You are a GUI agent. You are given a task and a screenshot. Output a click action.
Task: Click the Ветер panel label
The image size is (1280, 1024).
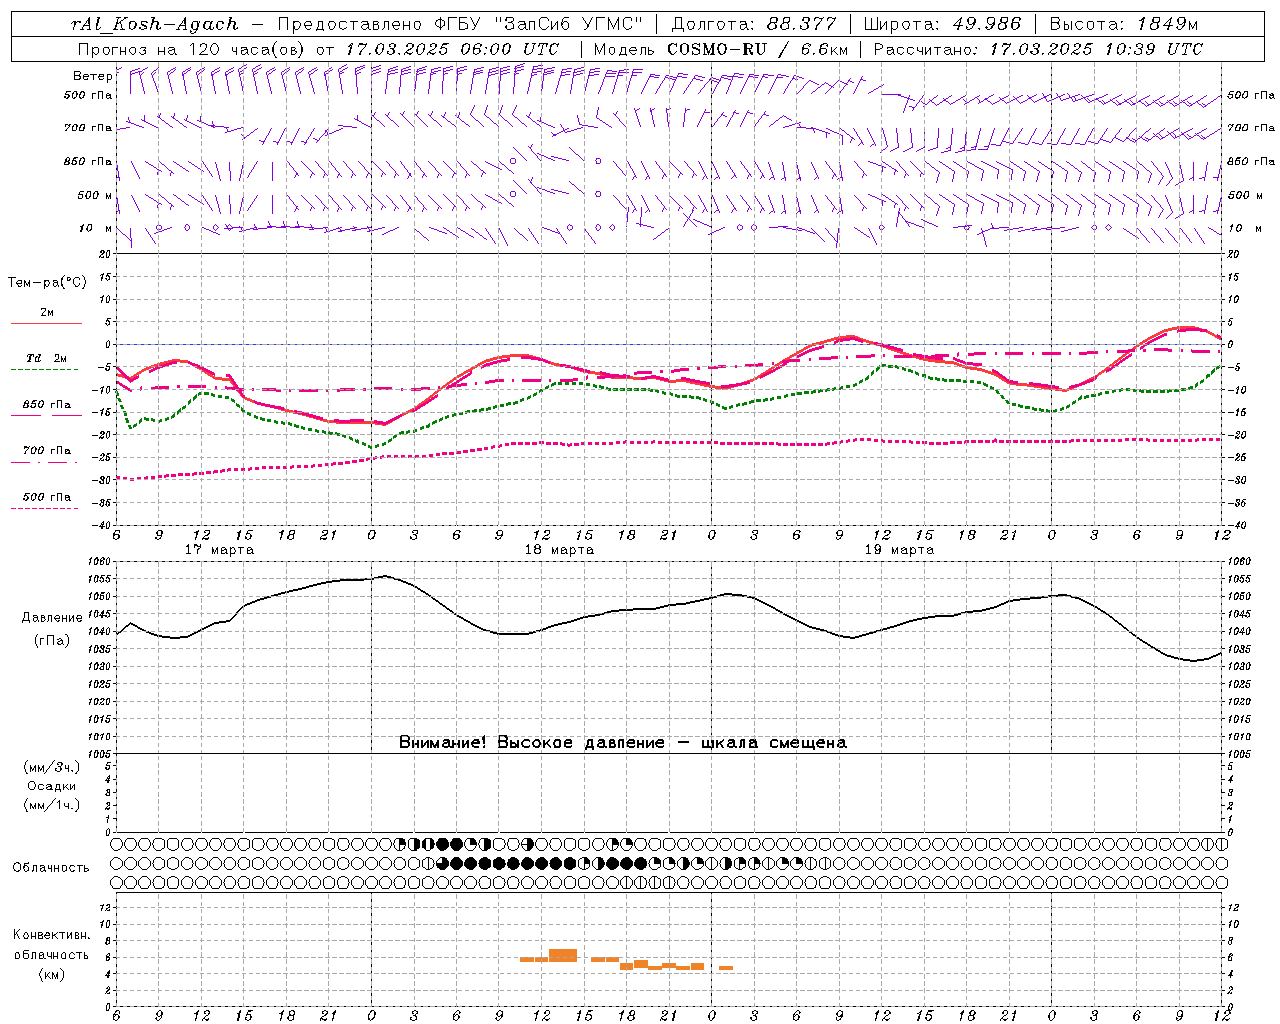tap(92, 76)
